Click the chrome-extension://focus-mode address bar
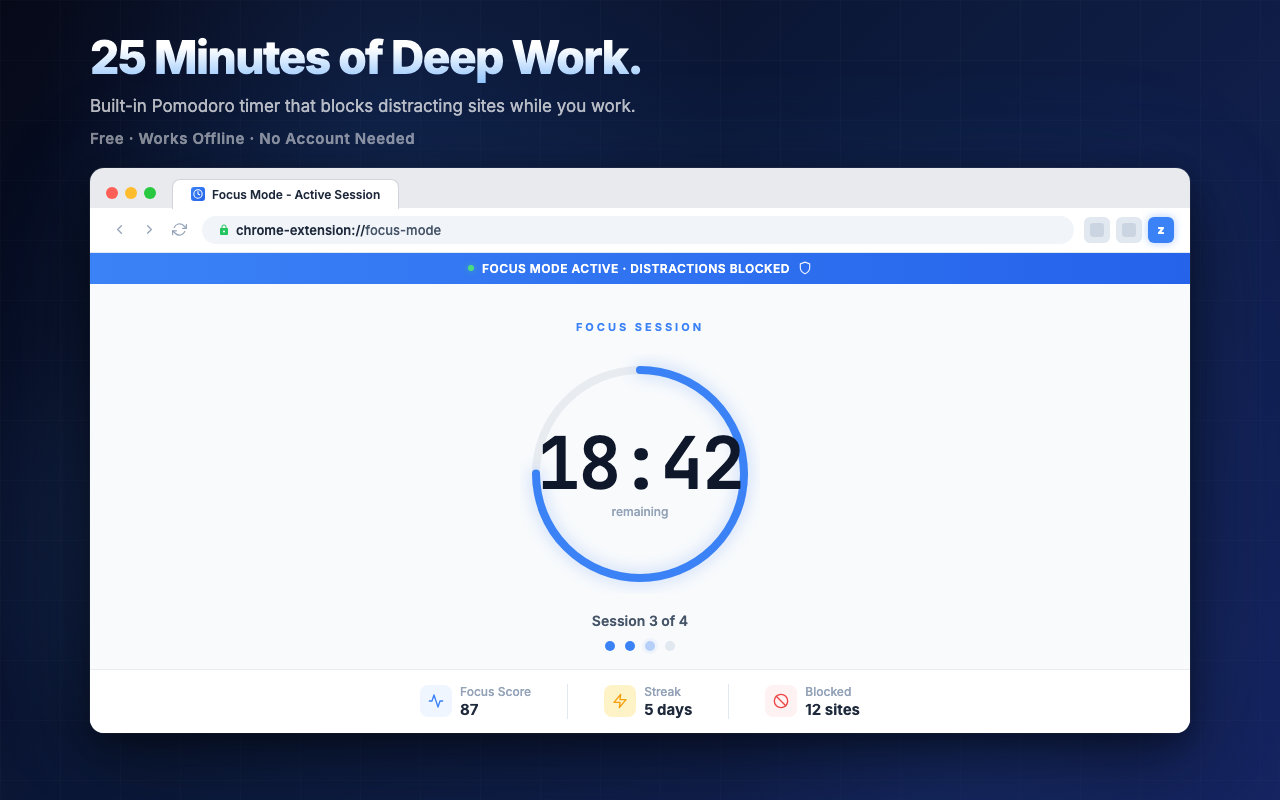This screenshot has height=800, width=1280. 638,230
